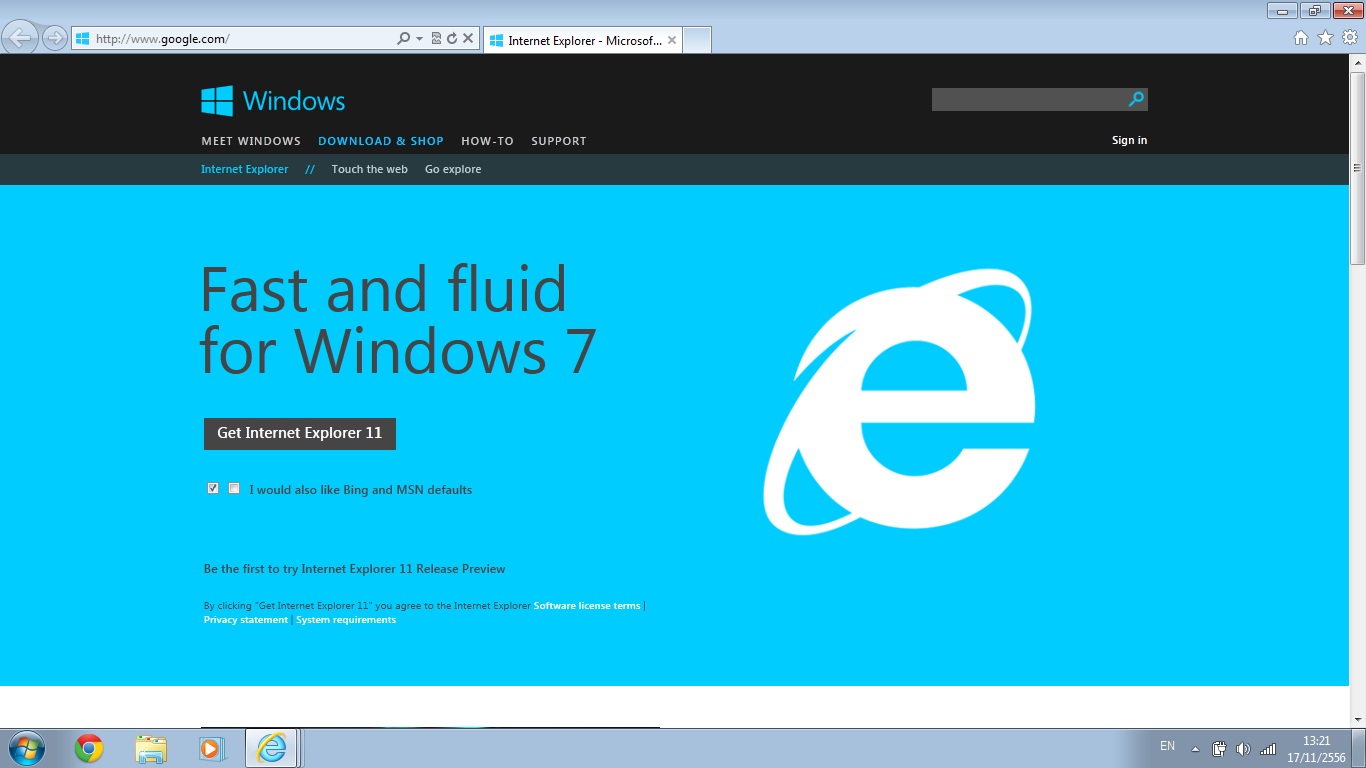
Task: Click the site search text box
Action: 1028,99
